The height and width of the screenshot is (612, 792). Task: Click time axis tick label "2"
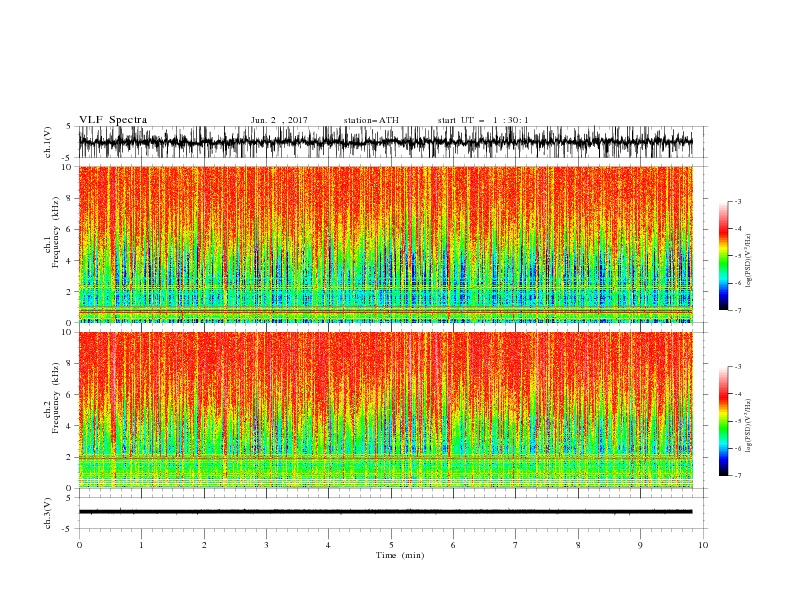point(204,545)
